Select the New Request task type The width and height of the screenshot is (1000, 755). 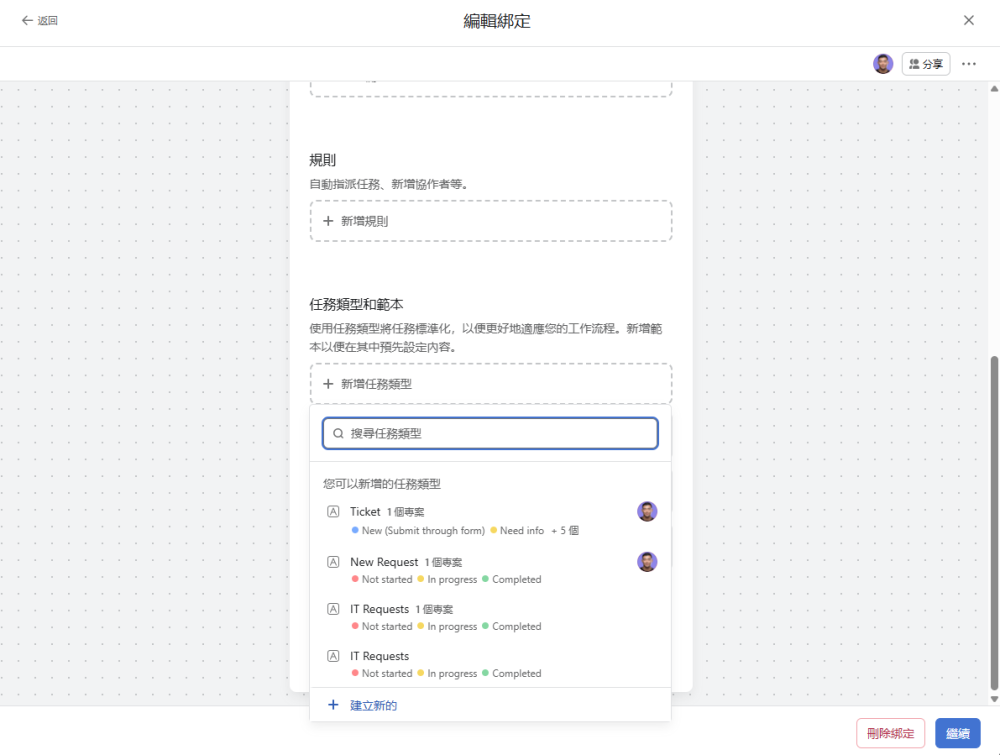point(384,562)
